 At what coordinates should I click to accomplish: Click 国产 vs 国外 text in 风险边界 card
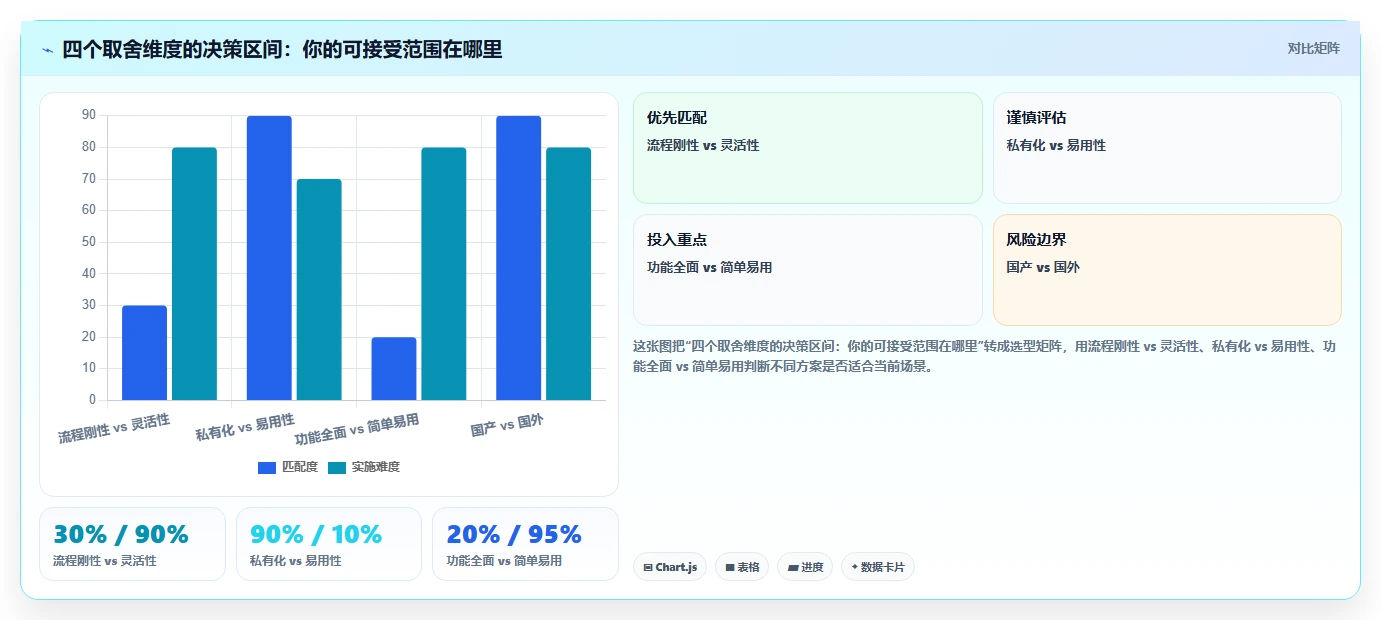(1043, 267)
